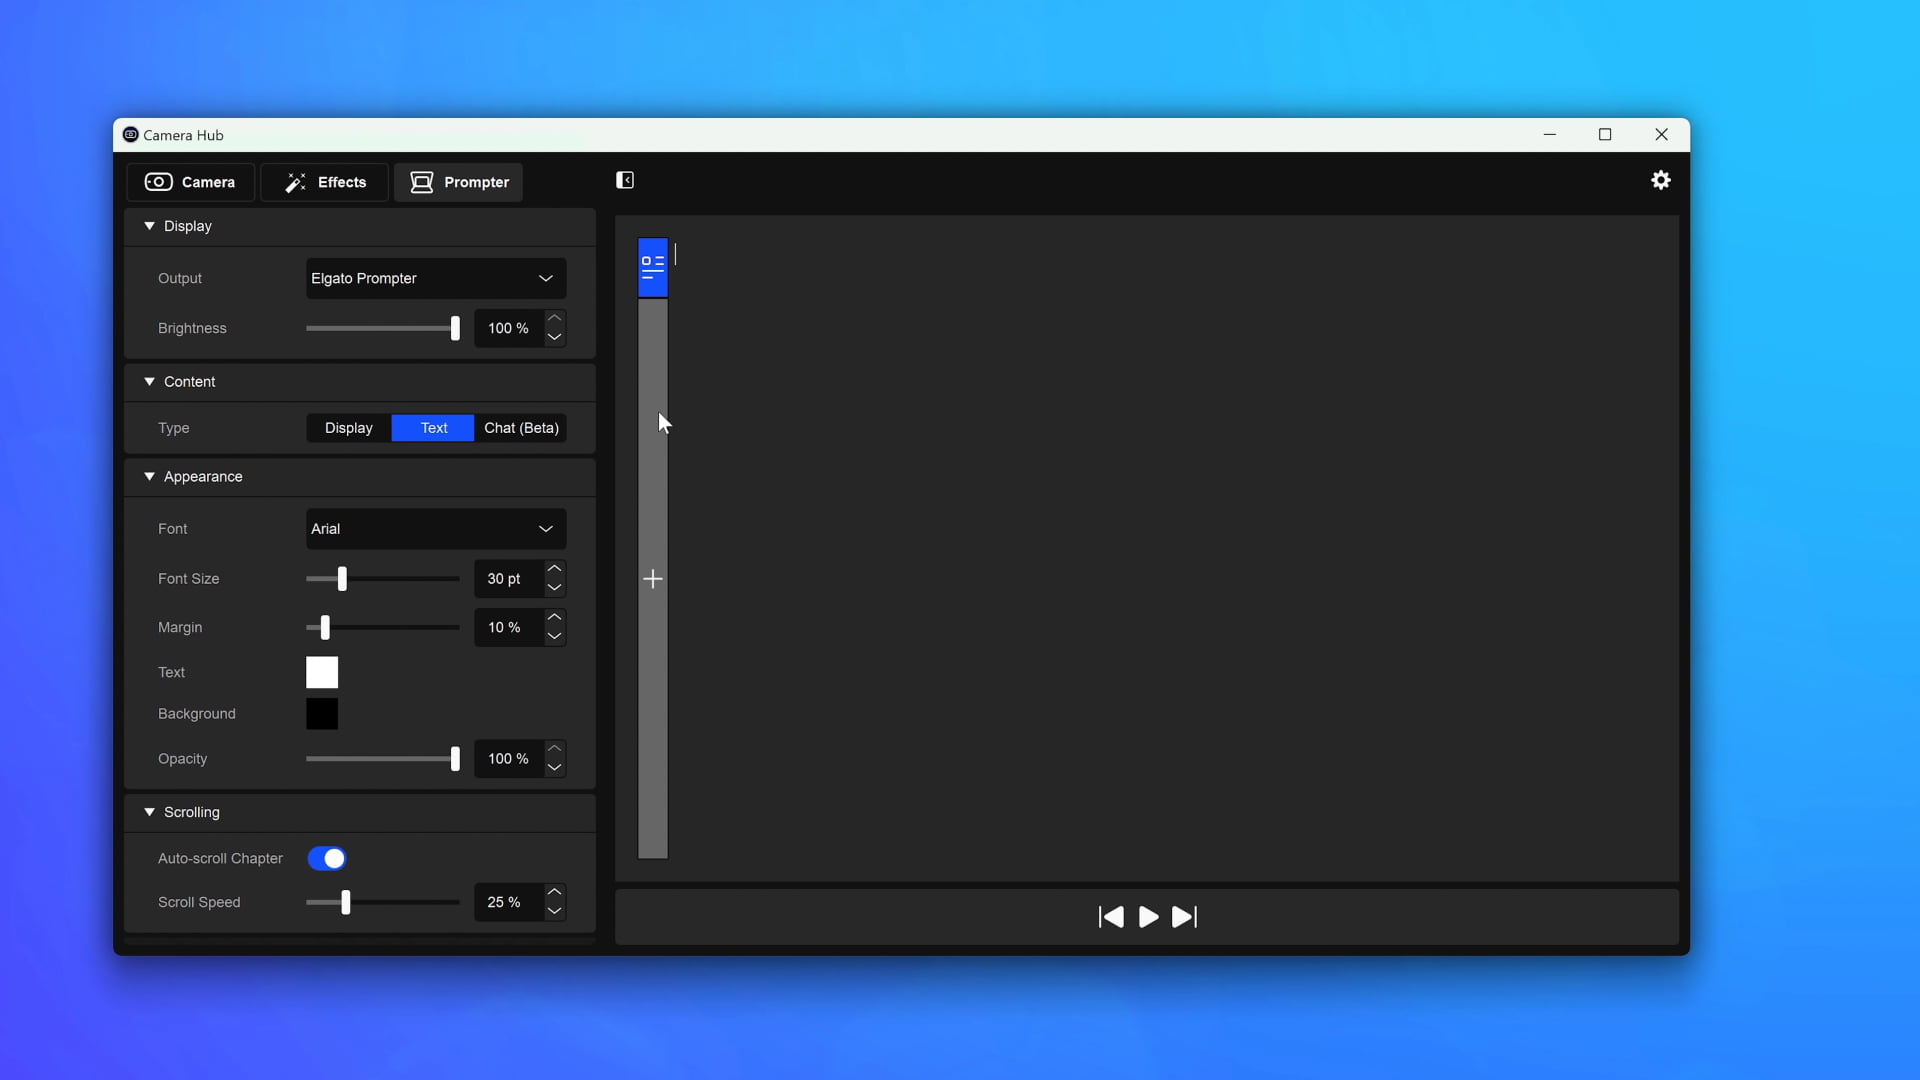Click the play button in prompter

[x=1147, y=916]
